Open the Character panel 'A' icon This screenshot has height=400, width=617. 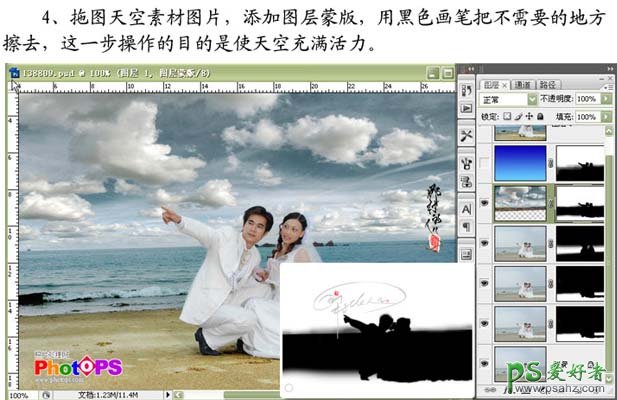coord(467,208)
